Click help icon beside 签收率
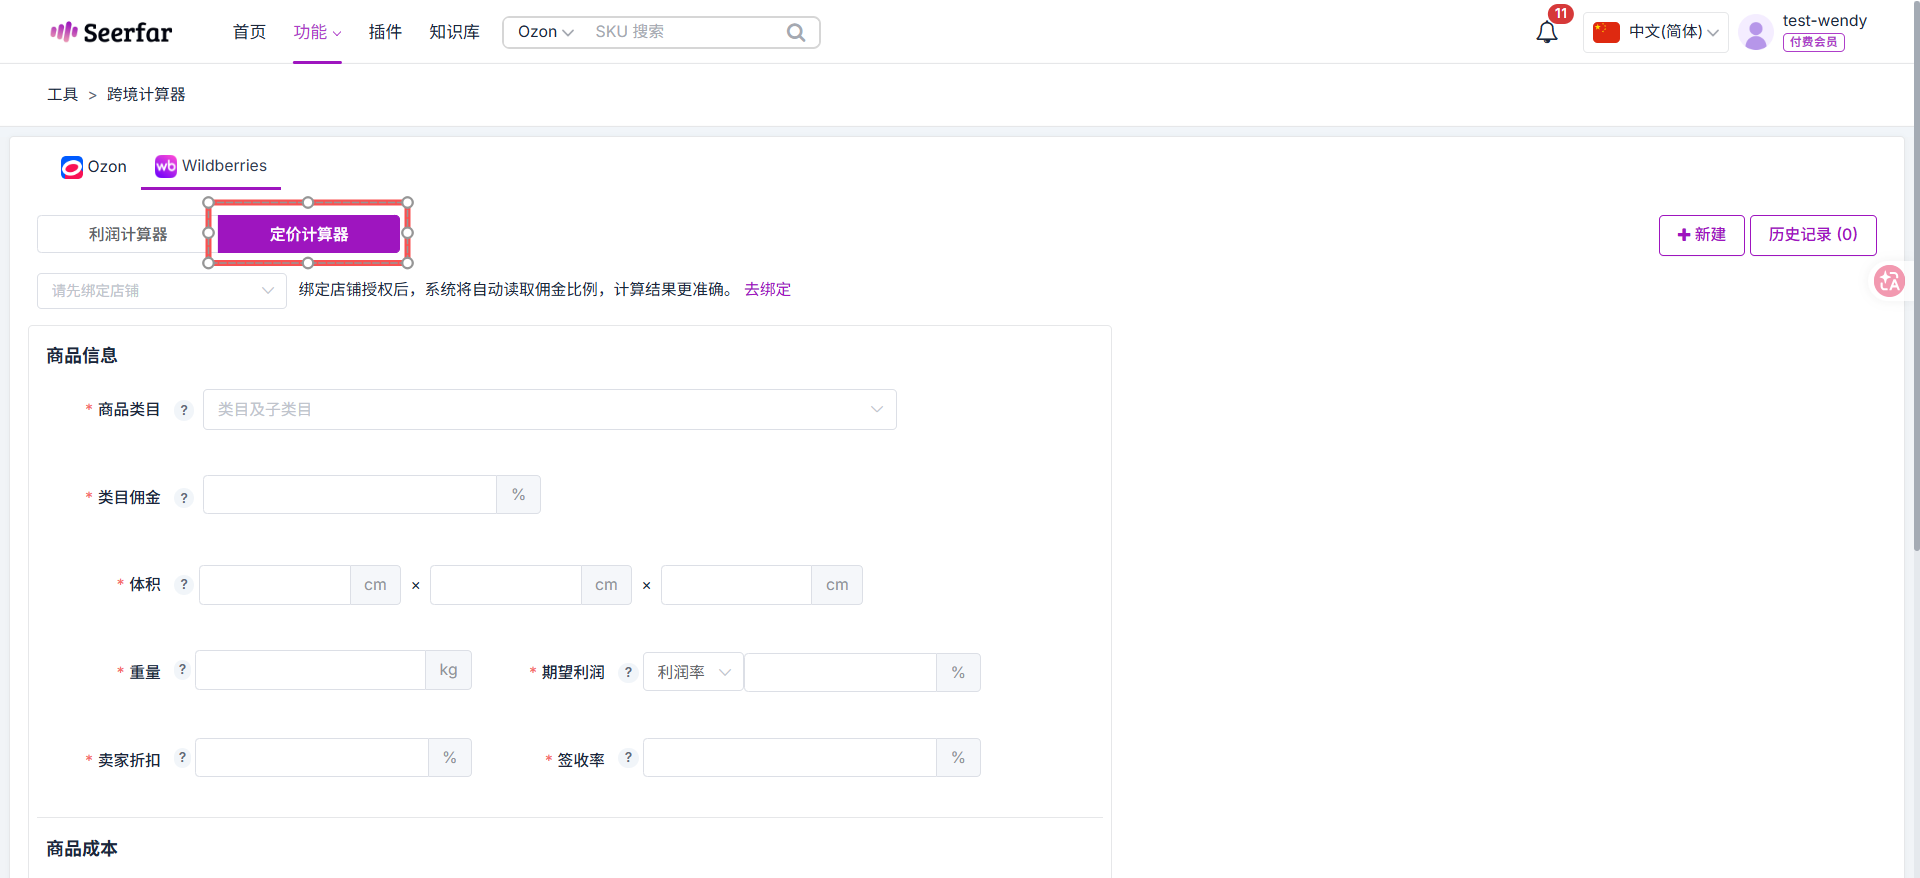1920x878 pixels. pyautogui.click(x=628, y=758)
